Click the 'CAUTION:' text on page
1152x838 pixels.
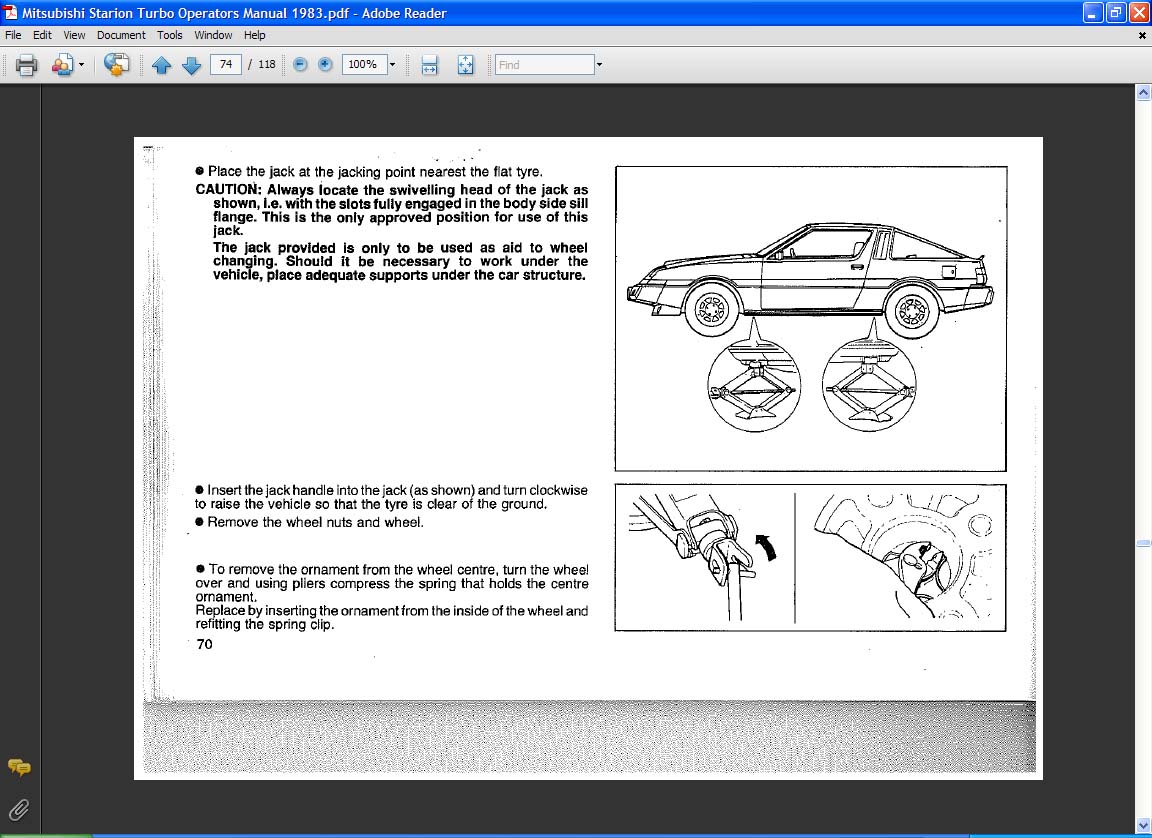228,189
